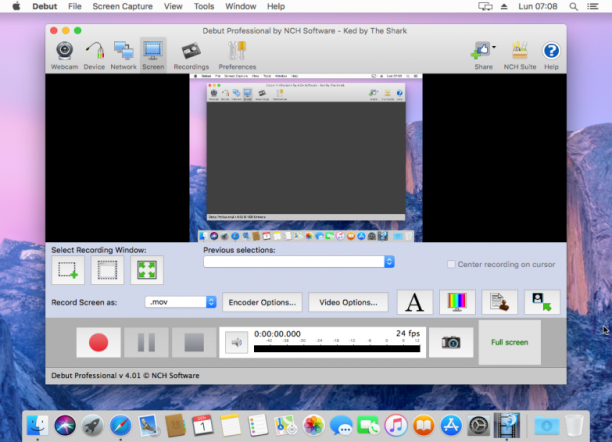The height and width of the screenshot is (442, 612).
Task: Choose a custom recording region with the plus icon
Action: [x=68, y=270]
